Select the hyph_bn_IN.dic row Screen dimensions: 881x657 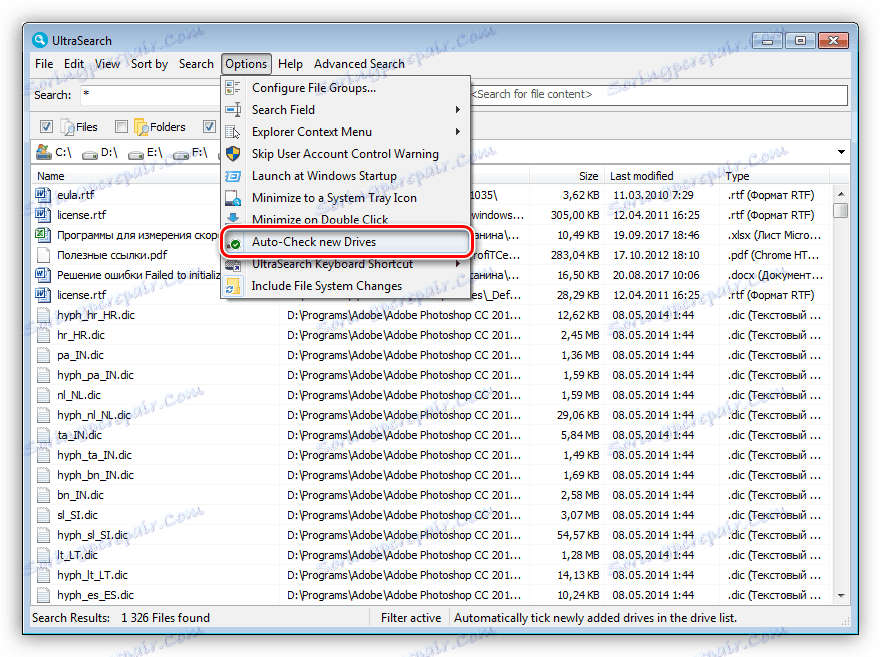point(430,475)
